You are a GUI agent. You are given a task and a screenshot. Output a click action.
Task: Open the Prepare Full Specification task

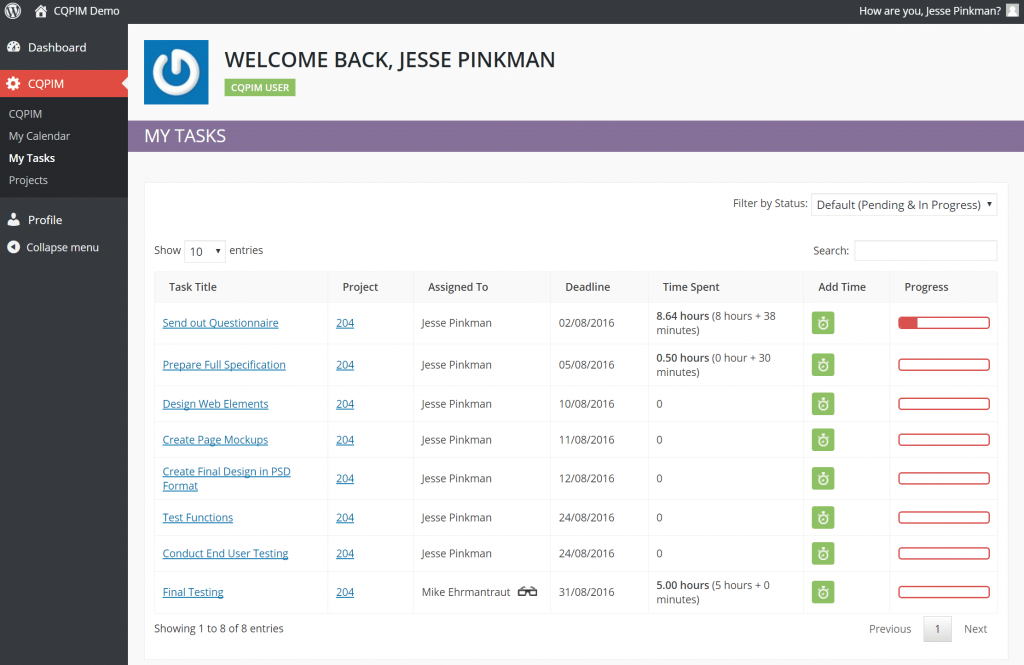(224, 364)
